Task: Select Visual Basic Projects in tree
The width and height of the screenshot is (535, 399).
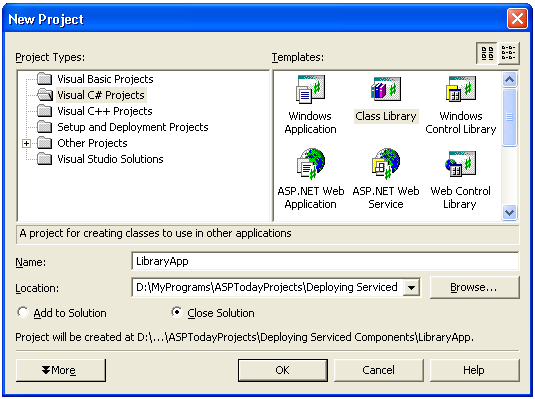Action: pyautogui.click(x=105, y=79)
